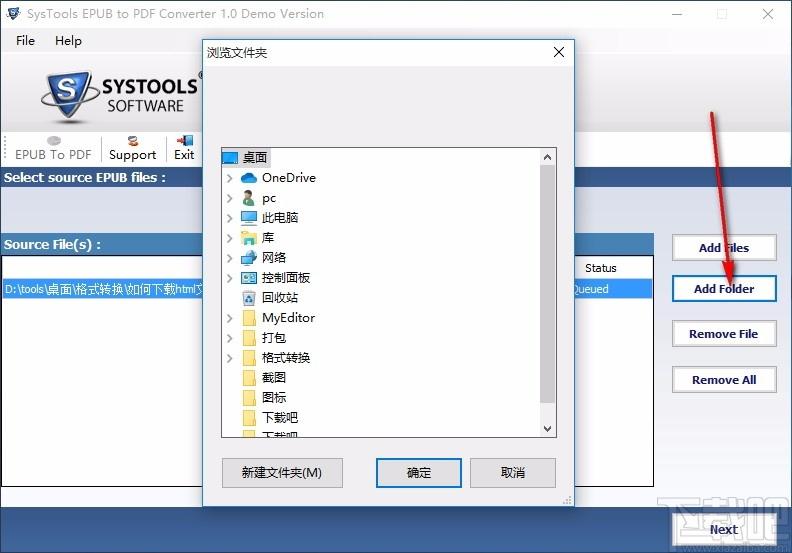Click the 控制面板 label text
792x553 pixels.
click(286, 278)
